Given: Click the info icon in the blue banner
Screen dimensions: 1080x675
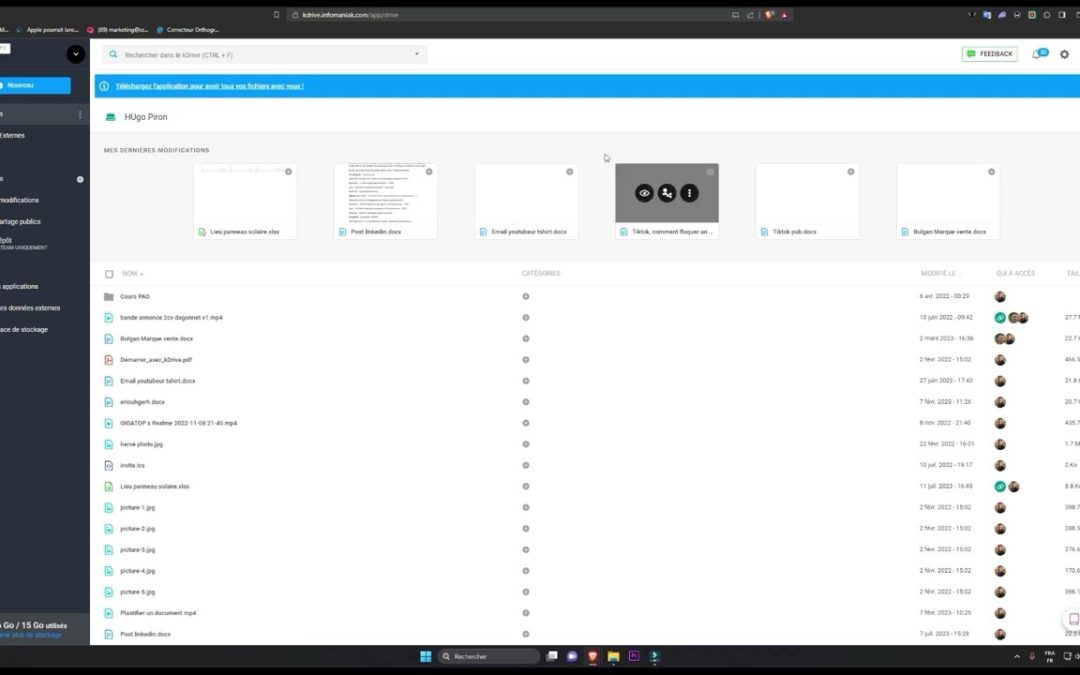Looking at the screenshot, I should 104,86.
